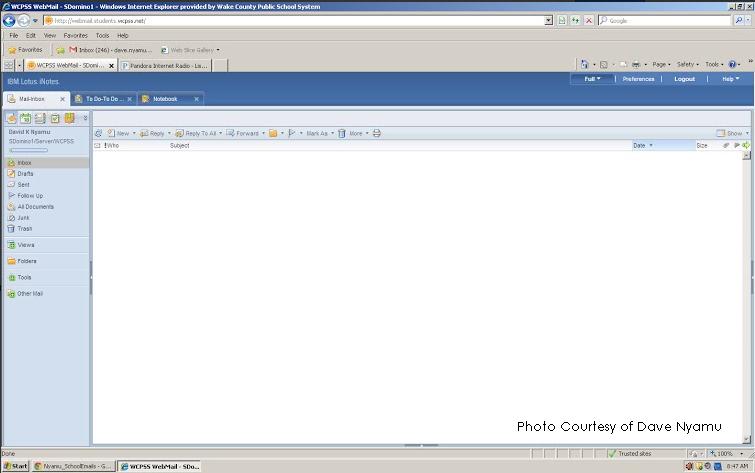Refresh the inbox message list
Image resolution: width=755 pixels, height=473 pixels.
point(99,133)
